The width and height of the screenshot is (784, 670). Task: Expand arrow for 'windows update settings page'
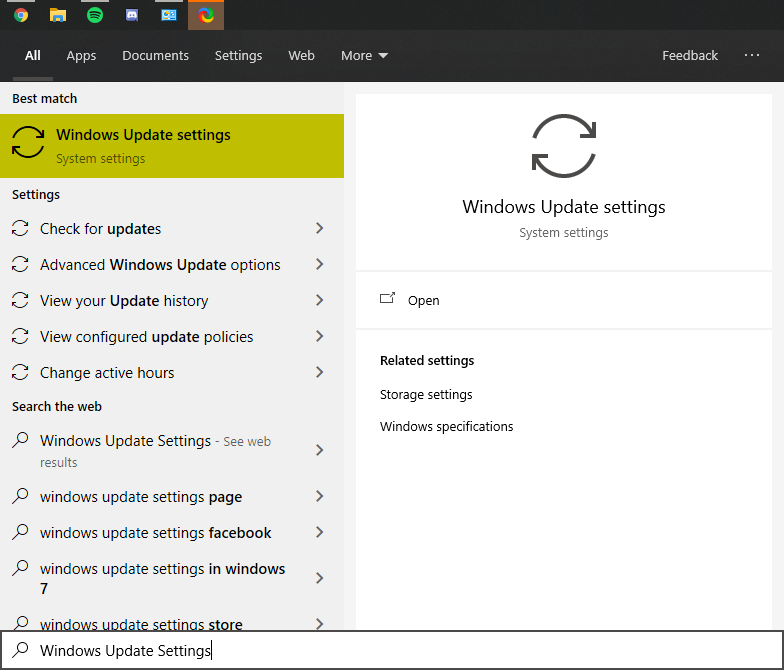320,496
